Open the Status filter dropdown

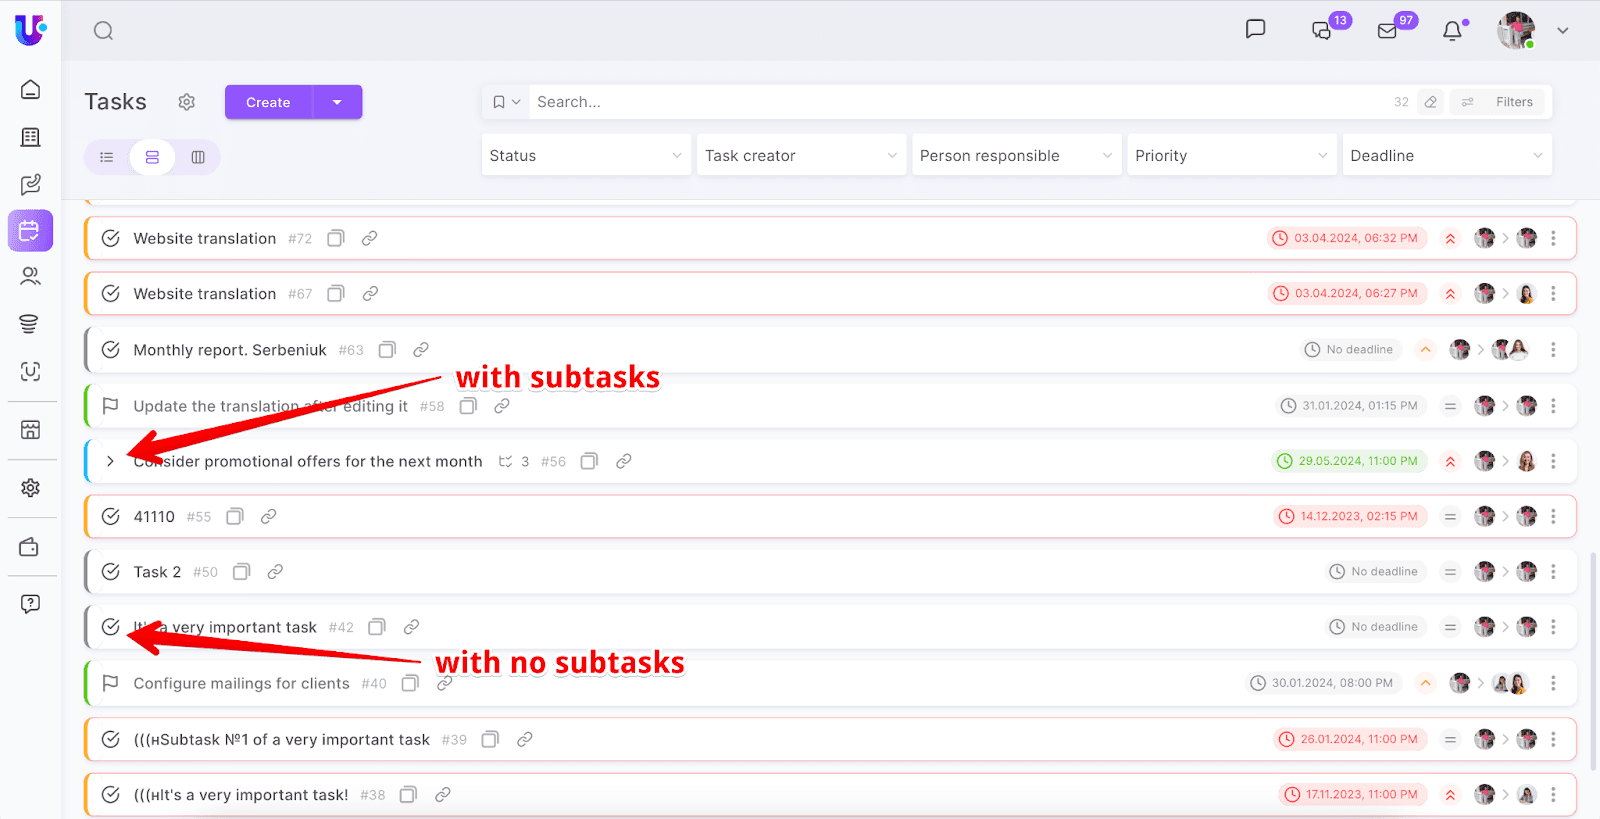pos(586,156)
